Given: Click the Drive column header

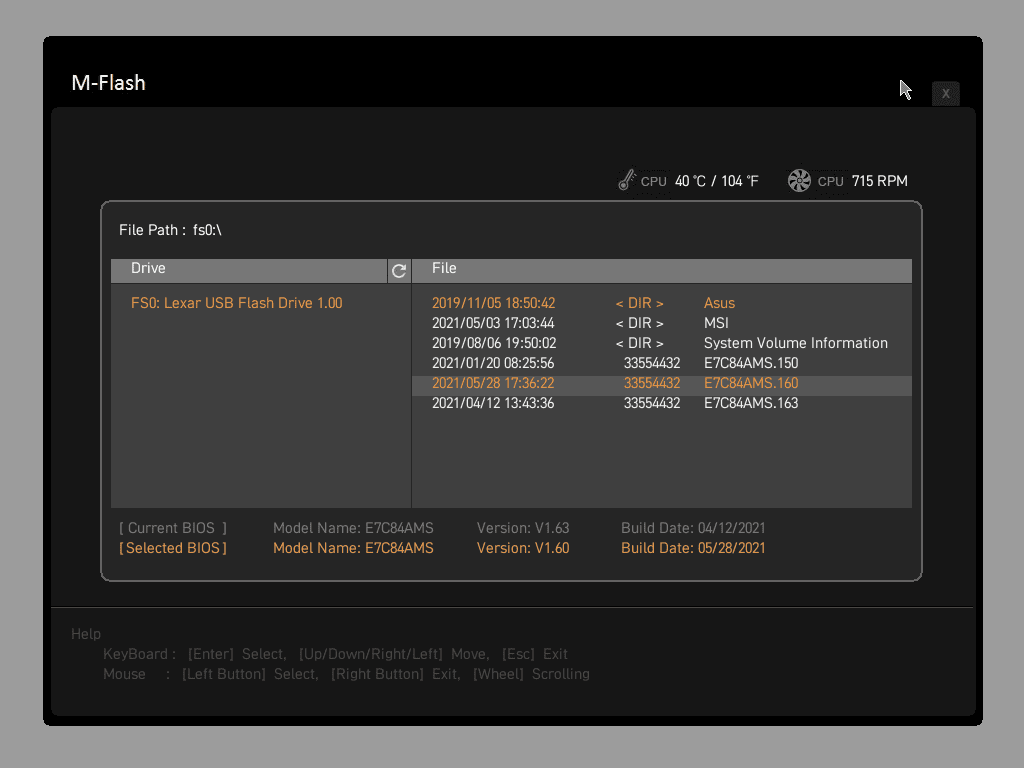Looking at the screenshot, I should 249,270.
